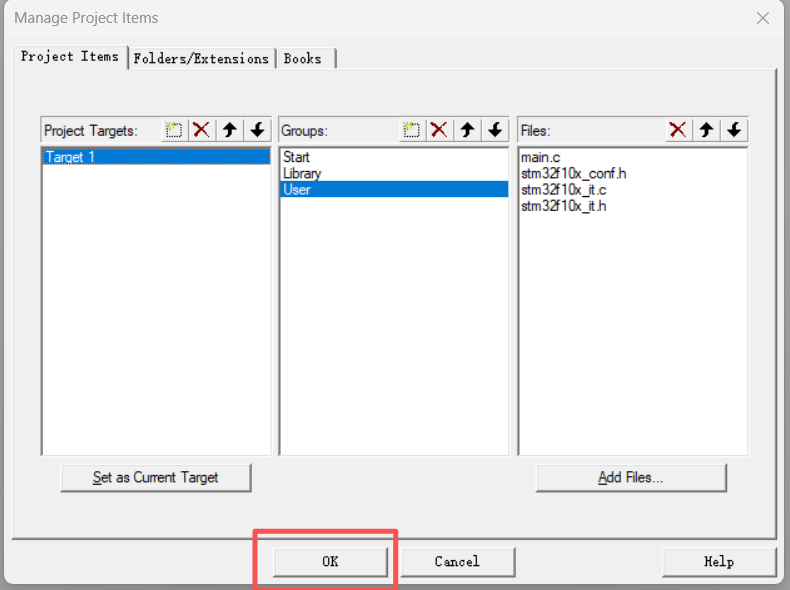Delete the selected group
790x590 pixels.
[x=439, y=130]
